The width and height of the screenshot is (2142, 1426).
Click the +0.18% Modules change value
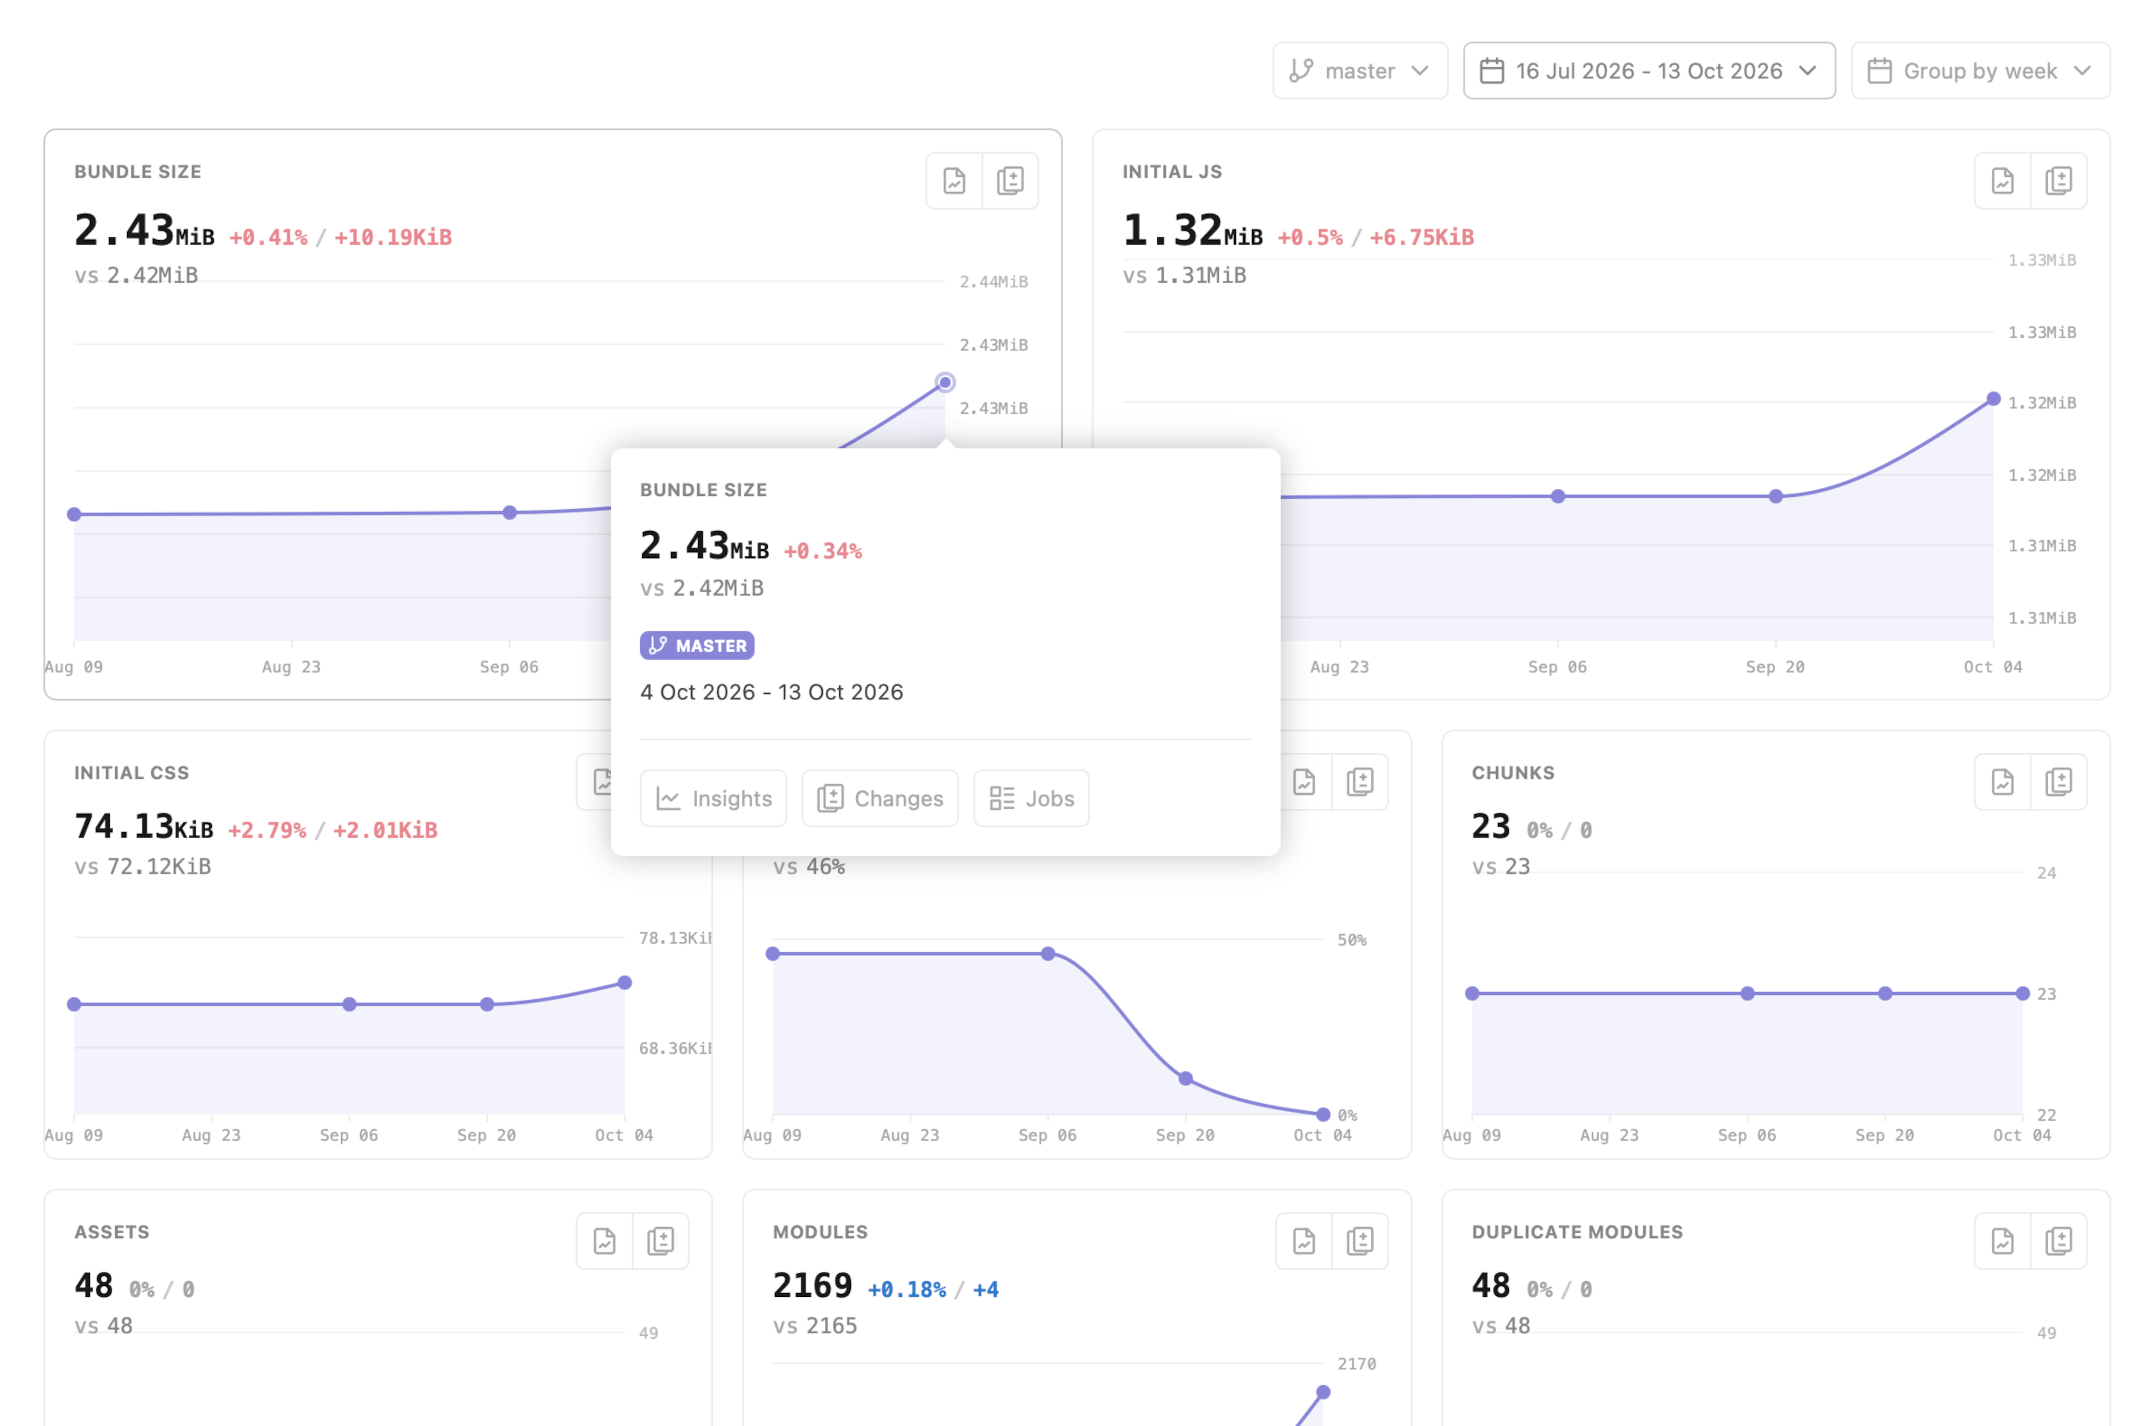[x=906, y=1289]
